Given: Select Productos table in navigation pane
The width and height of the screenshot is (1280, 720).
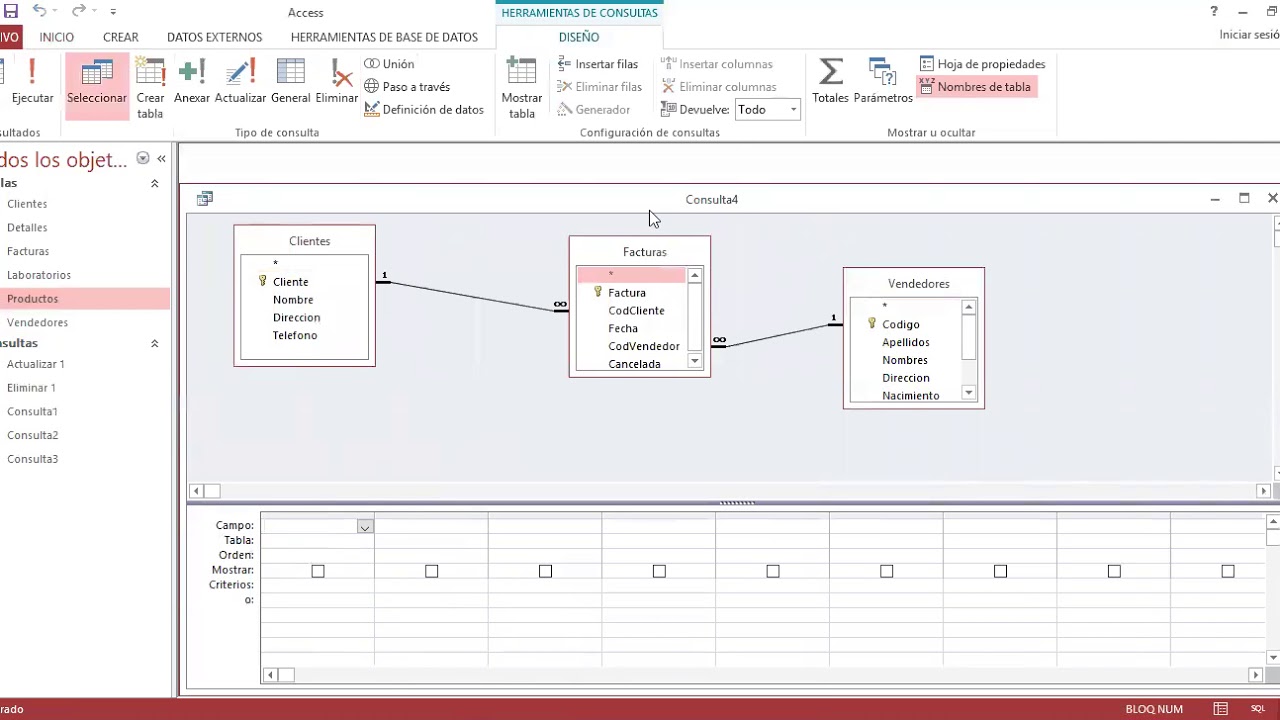Looking at the screenshot, I should pos(32,299).
